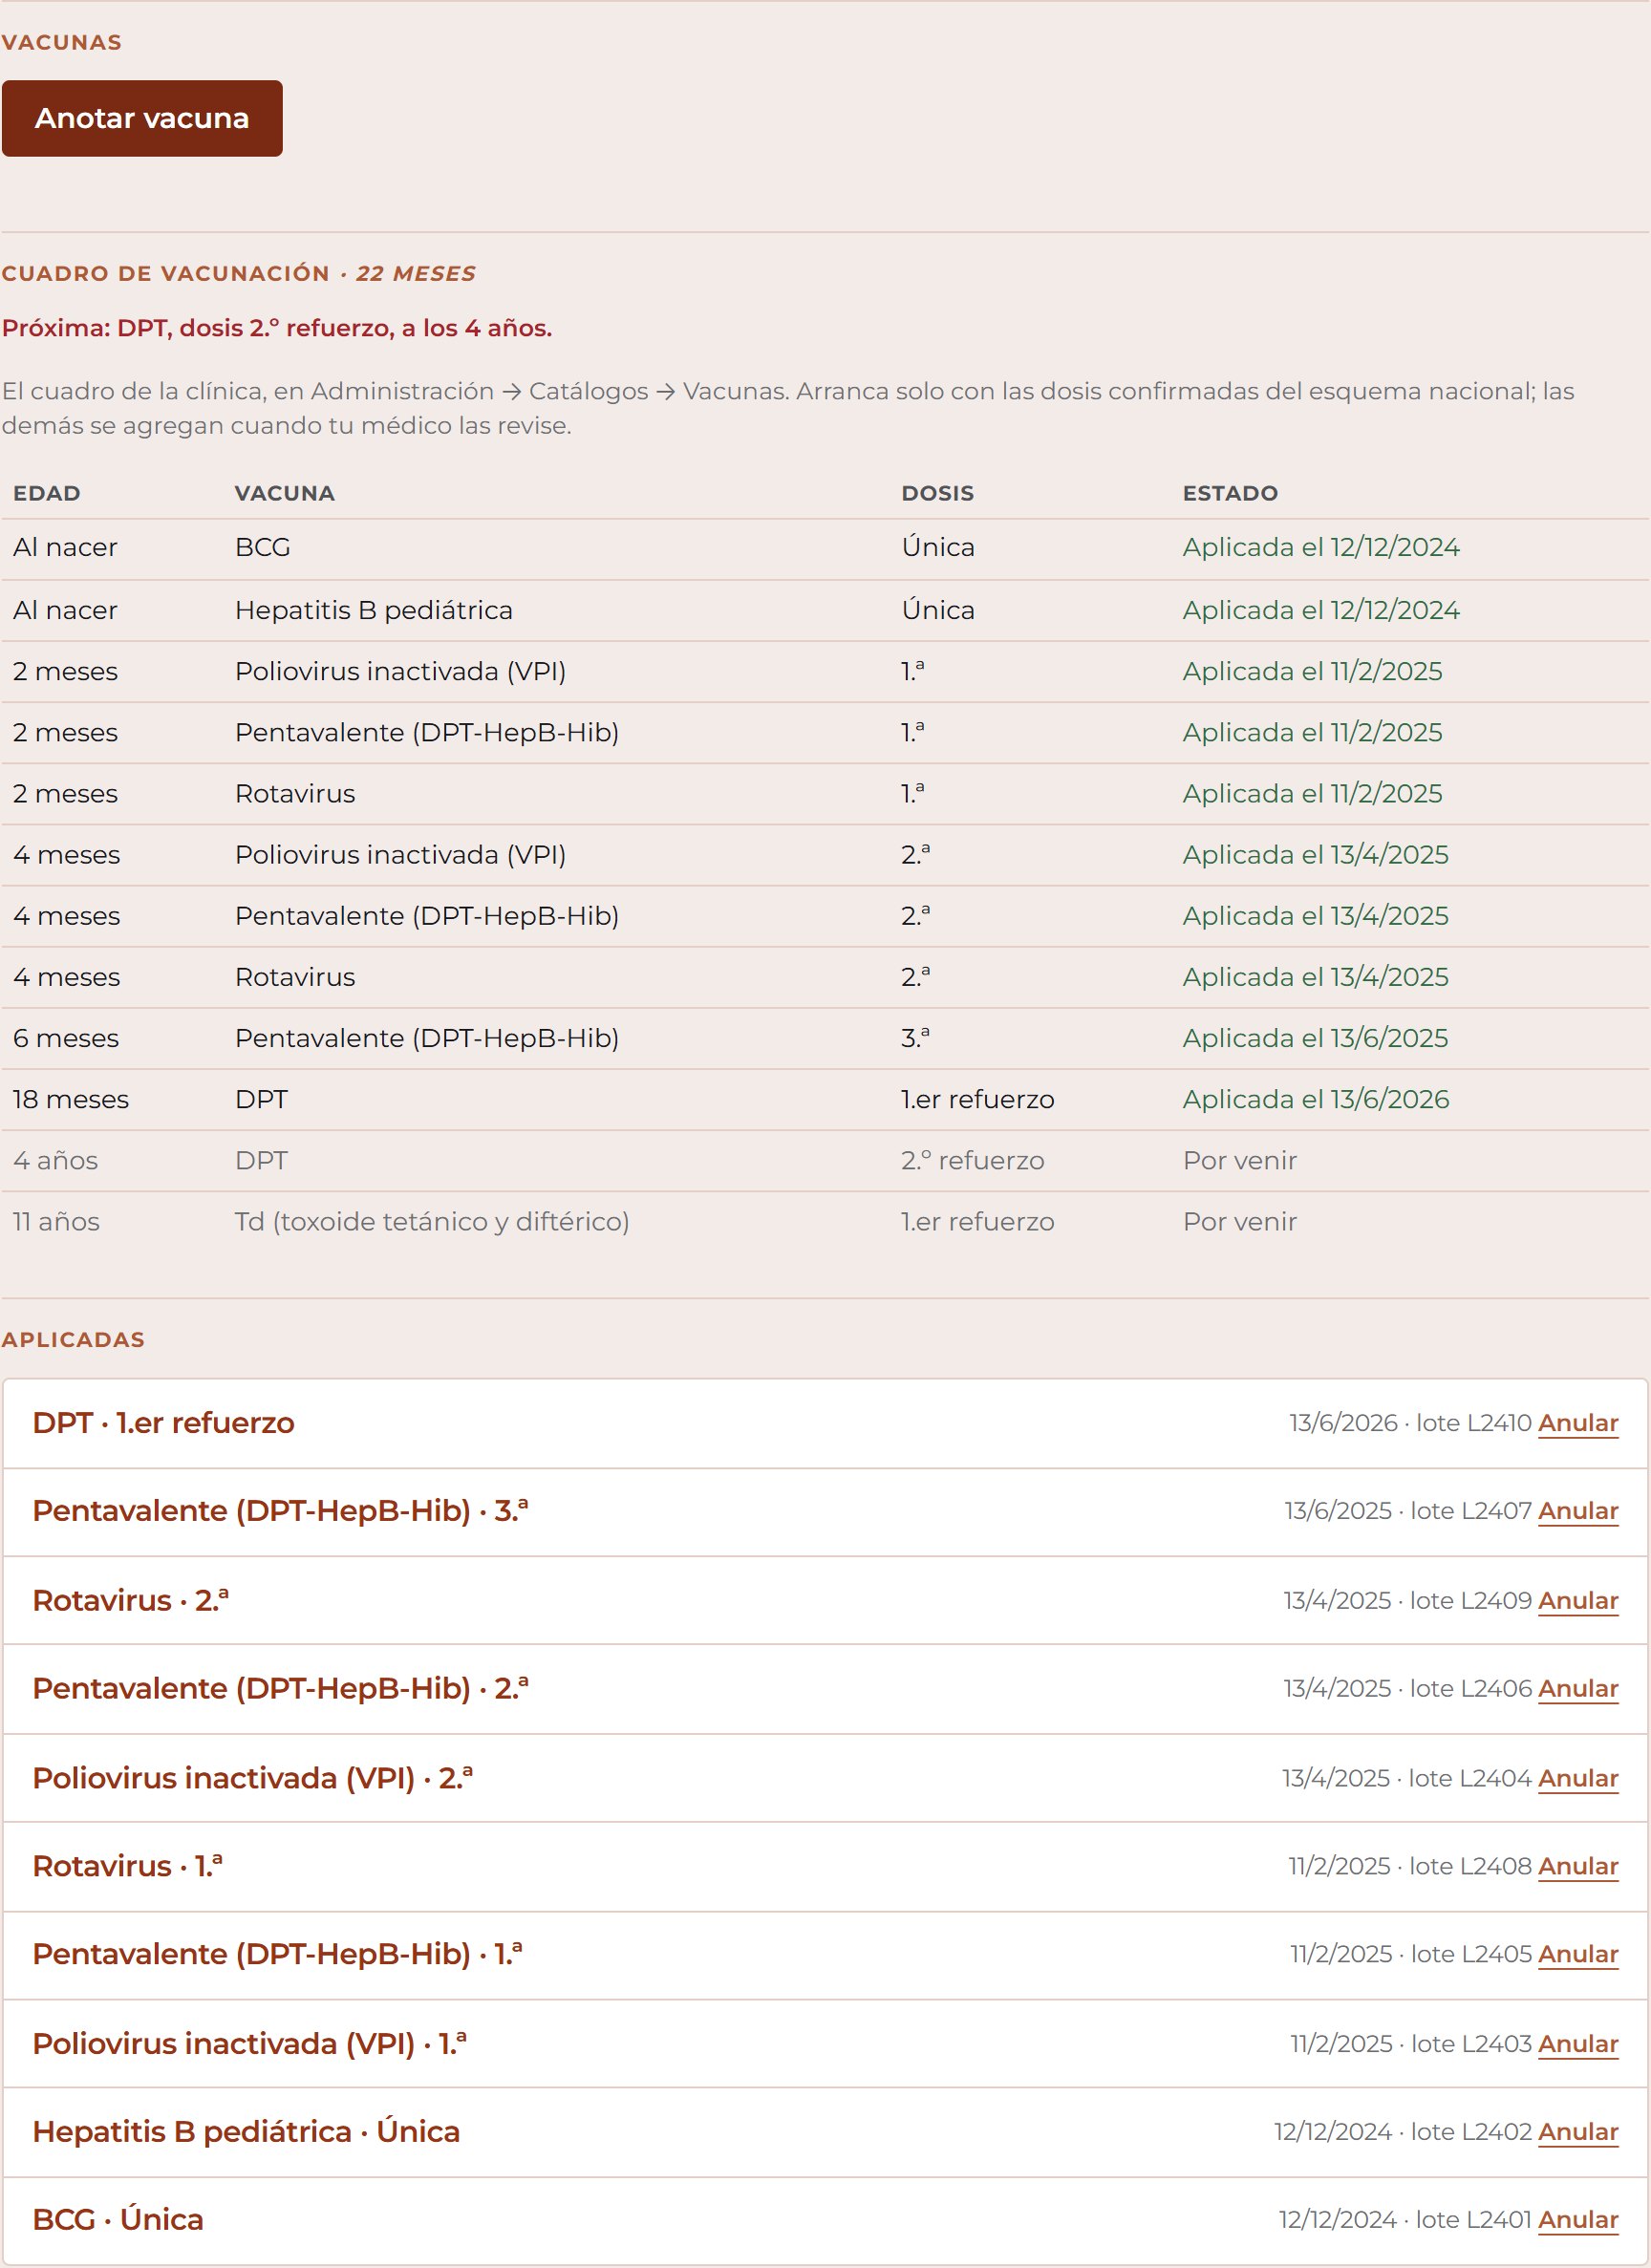Click the '12/12/2024 · lote L2401' text
This screenshot has height=2268, width=1651.
(1405, 2220)
